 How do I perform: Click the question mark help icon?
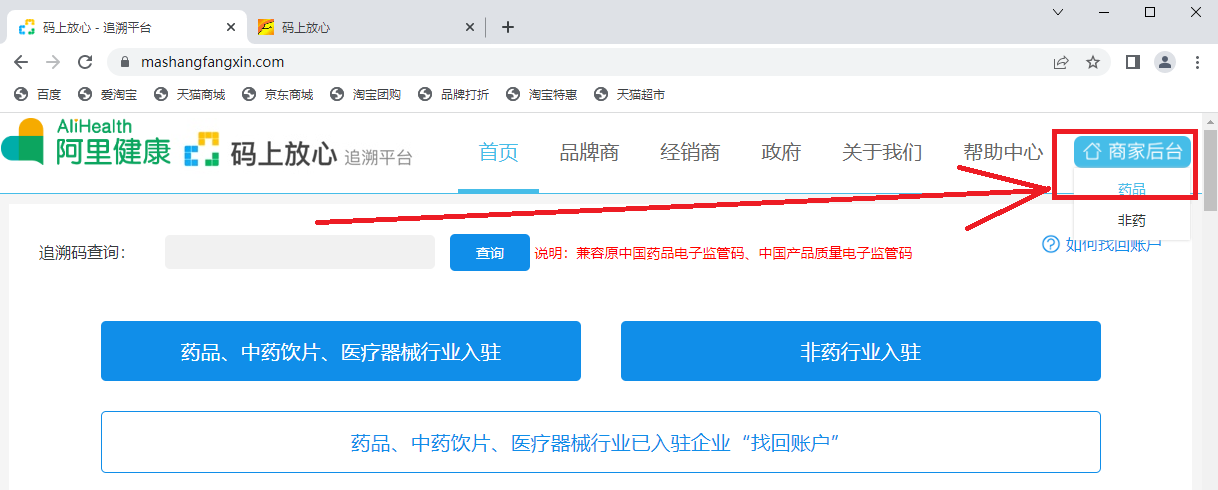[1050, 244]
